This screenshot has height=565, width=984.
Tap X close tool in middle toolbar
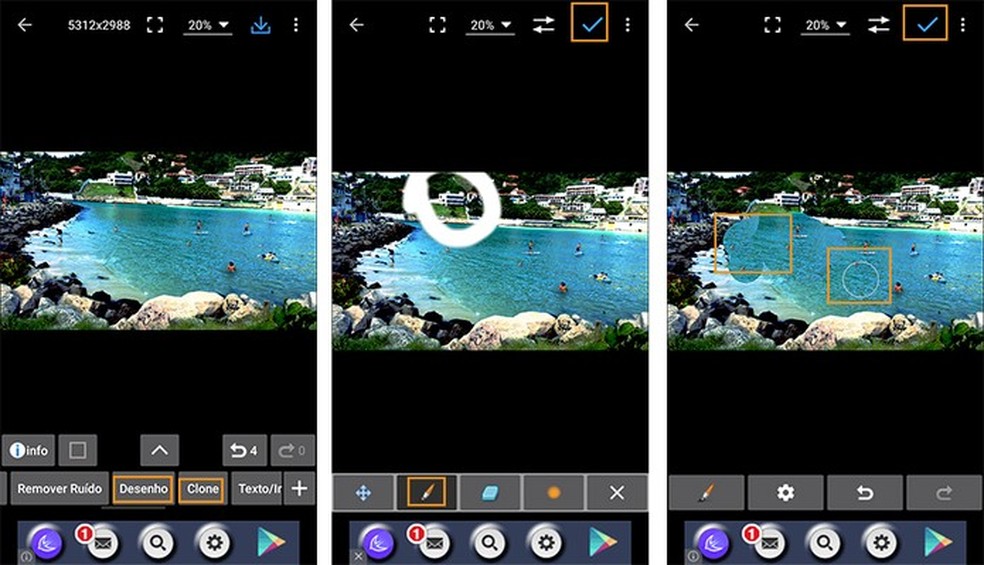(617, 492)
